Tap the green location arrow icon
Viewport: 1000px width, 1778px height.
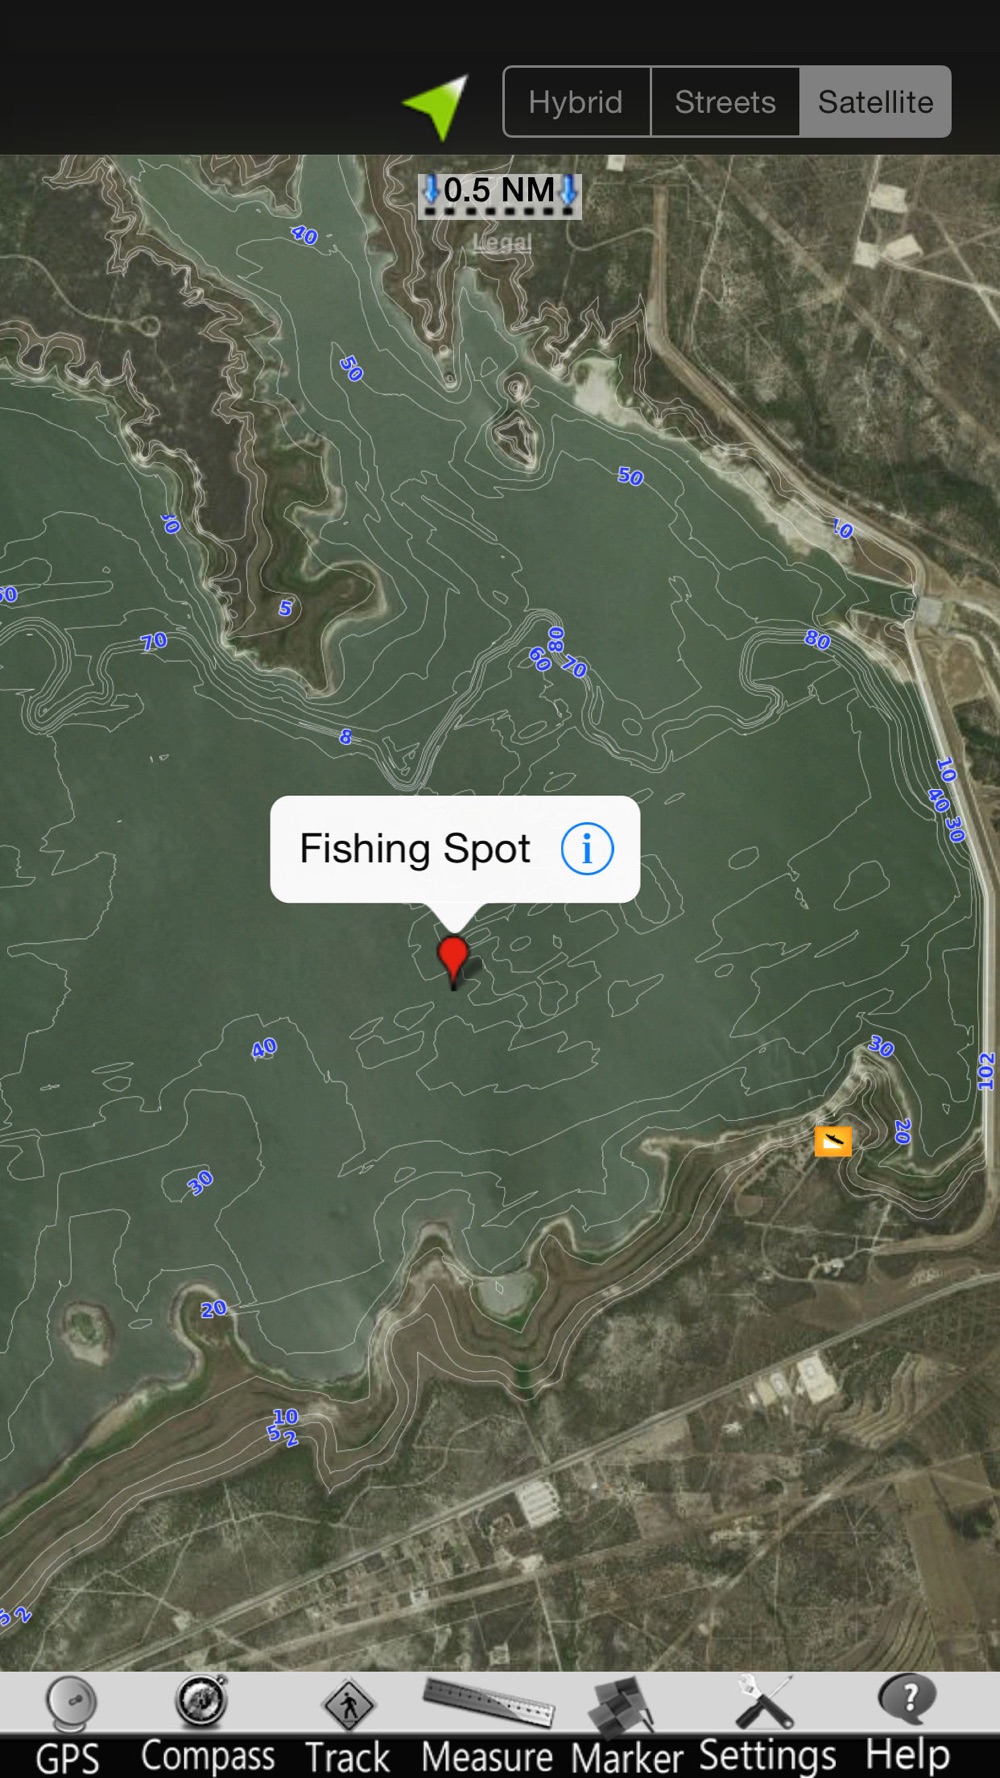coord(436,106)
